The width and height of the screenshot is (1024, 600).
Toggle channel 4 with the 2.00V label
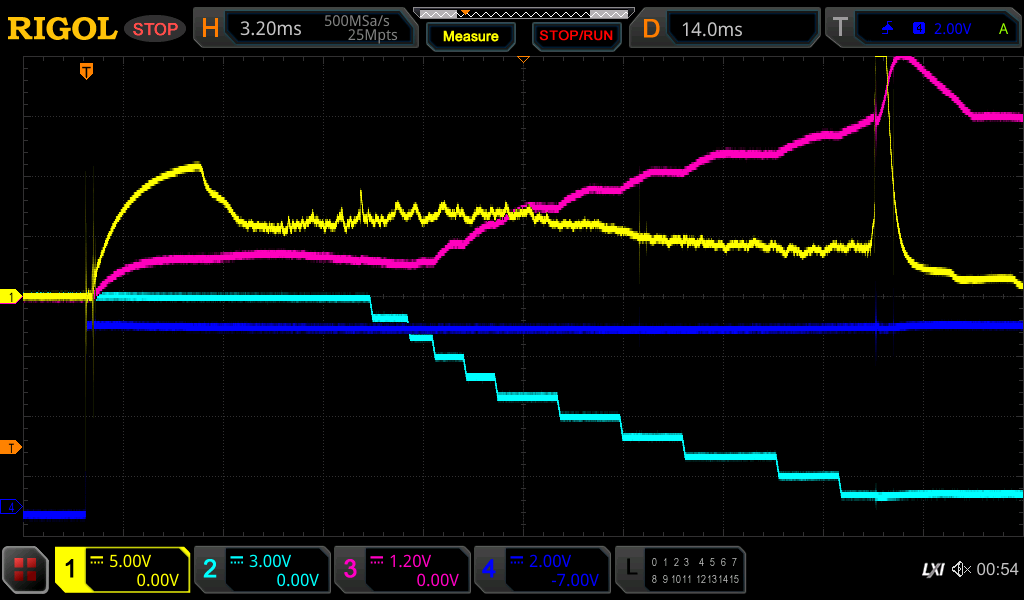coord(542,570)
